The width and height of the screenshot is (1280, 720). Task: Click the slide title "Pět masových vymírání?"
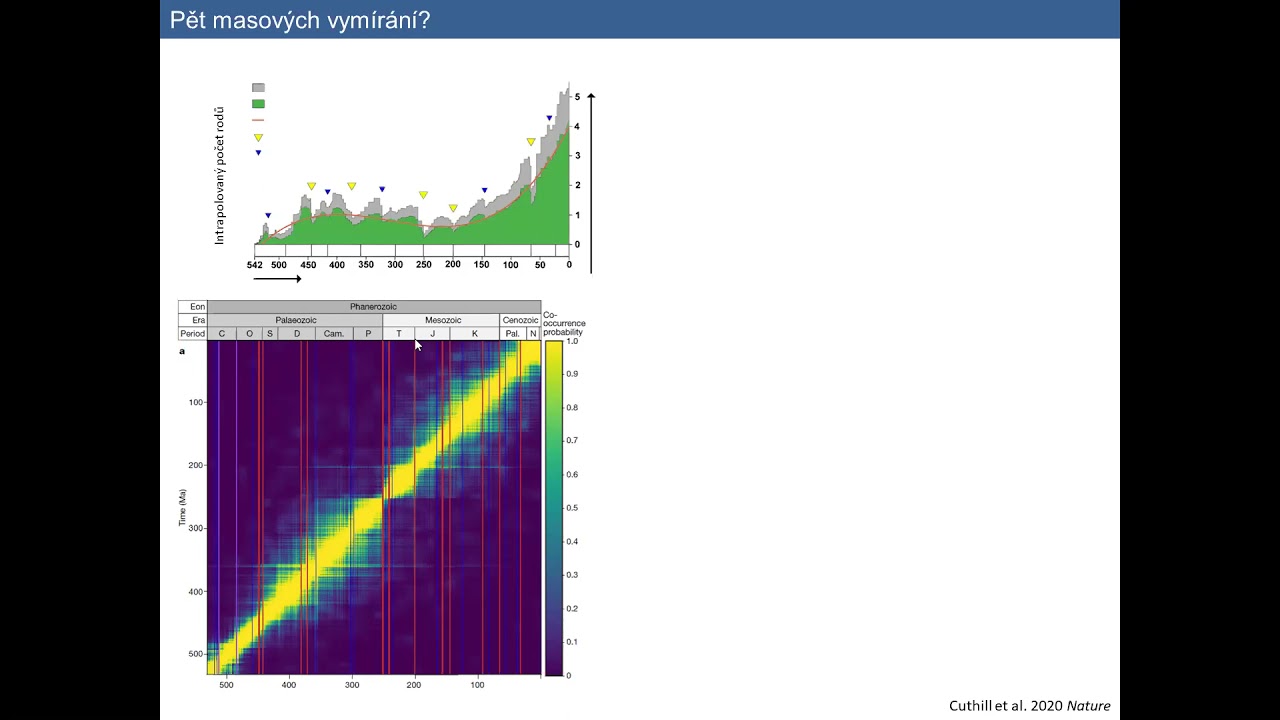tap(300, 20)
